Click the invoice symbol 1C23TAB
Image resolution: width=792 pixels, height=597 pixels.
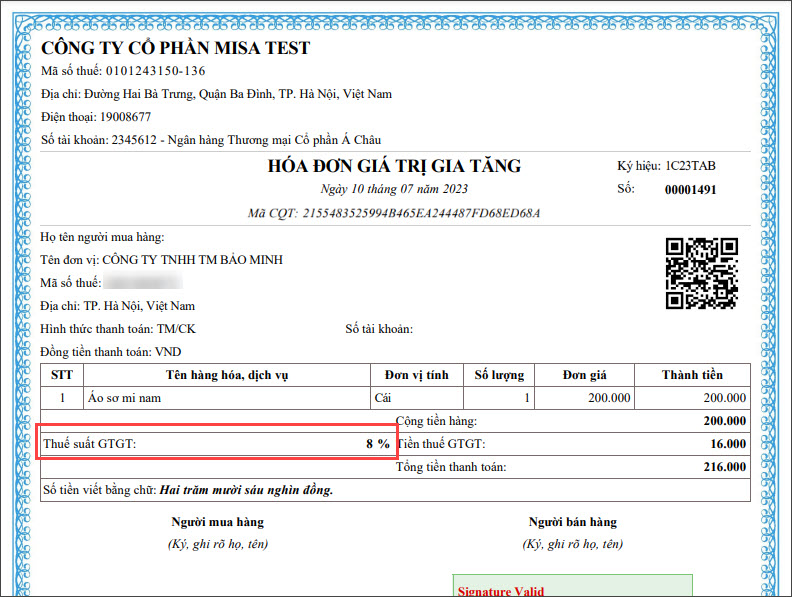(691, 166)
